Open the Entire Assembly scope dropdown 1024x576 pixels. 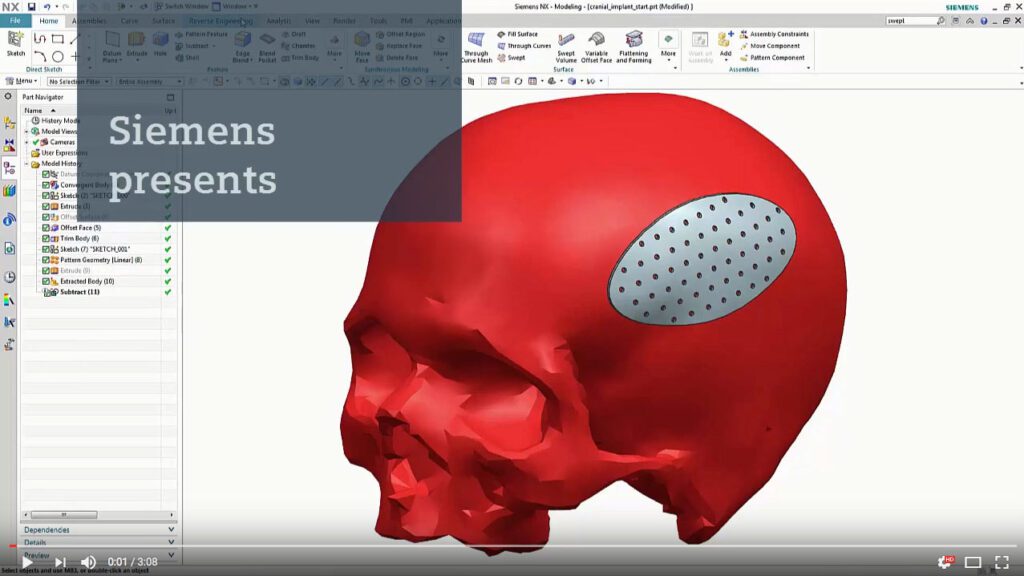pos(150,82)
